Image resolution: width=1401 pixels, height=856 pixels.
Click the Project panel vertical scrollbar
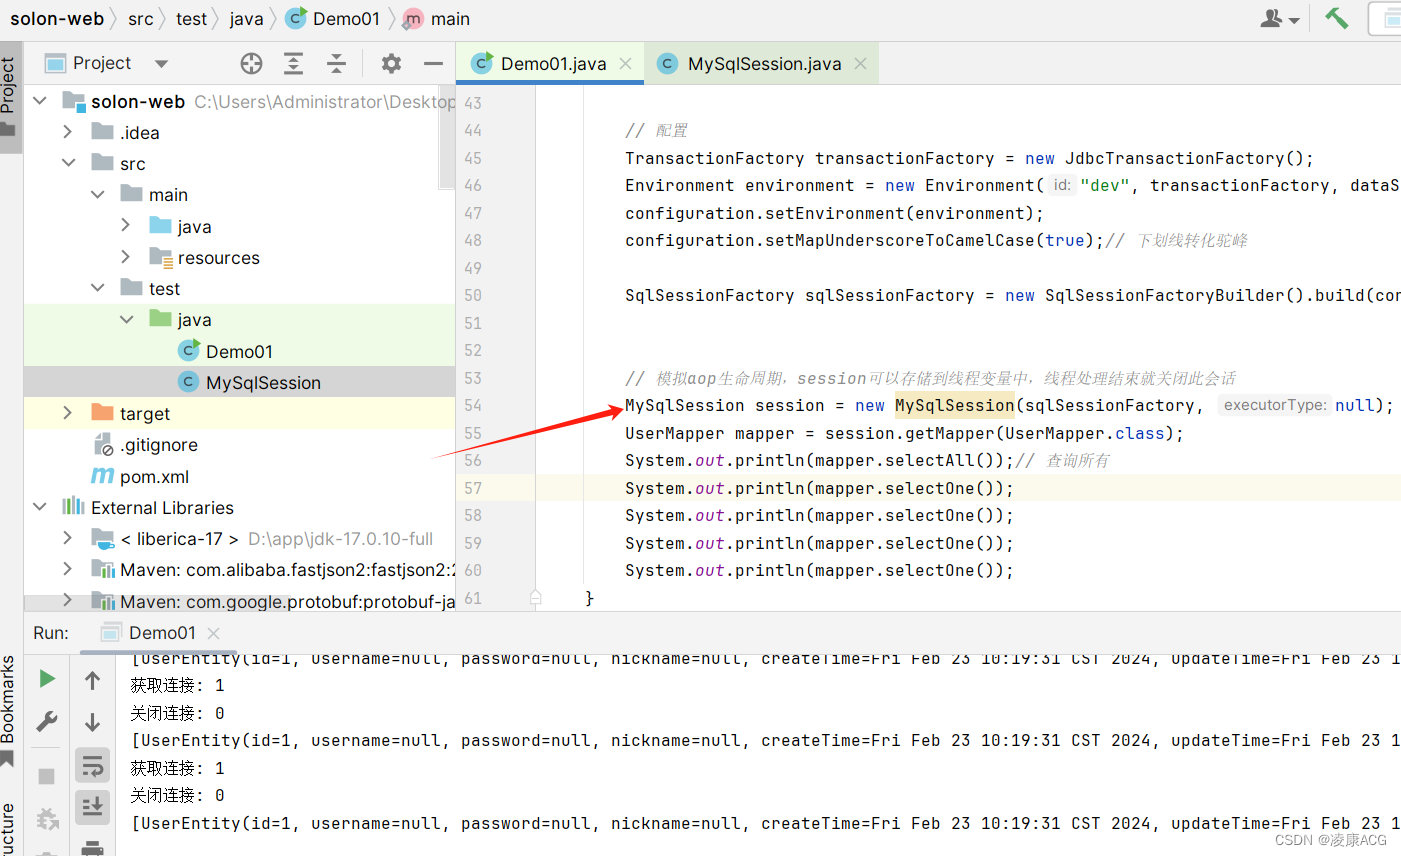tap(447, 139)
